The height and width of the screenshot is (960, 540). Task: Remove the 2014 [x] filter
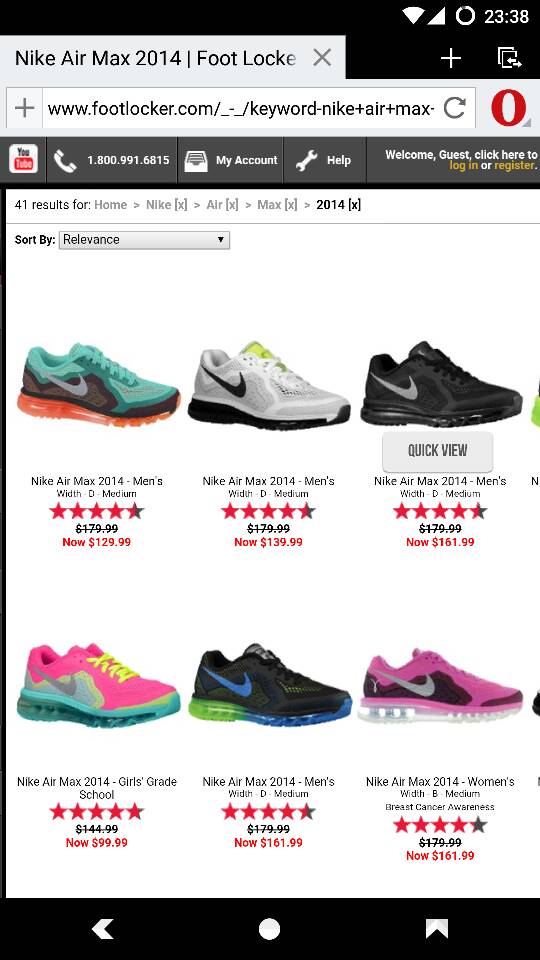[x=339, y=205]
